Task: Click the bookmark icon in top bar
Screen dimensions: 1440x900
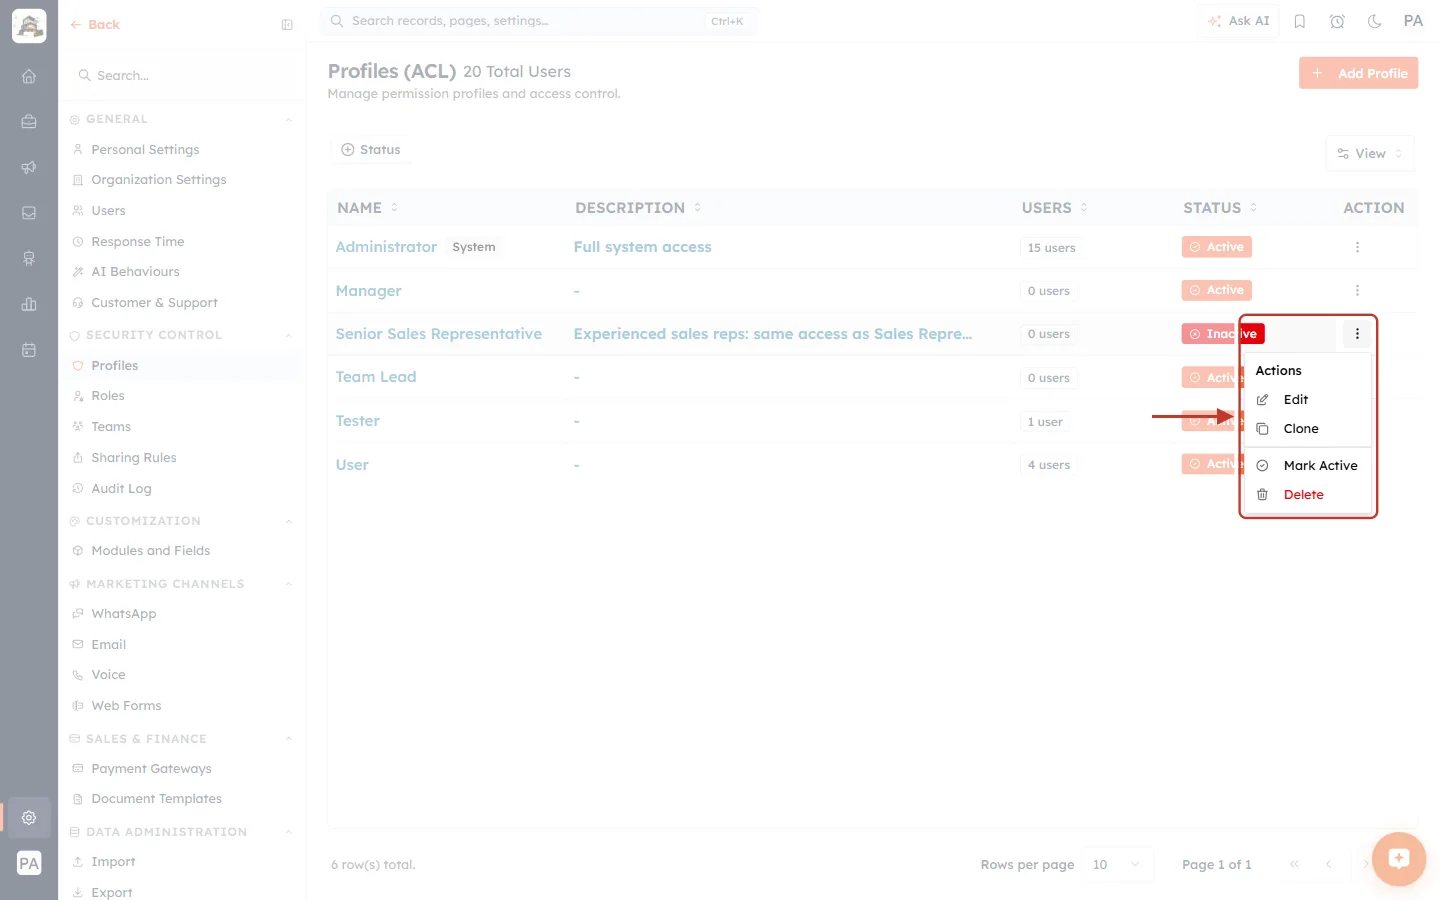Action: click(x=1300, y=21)
